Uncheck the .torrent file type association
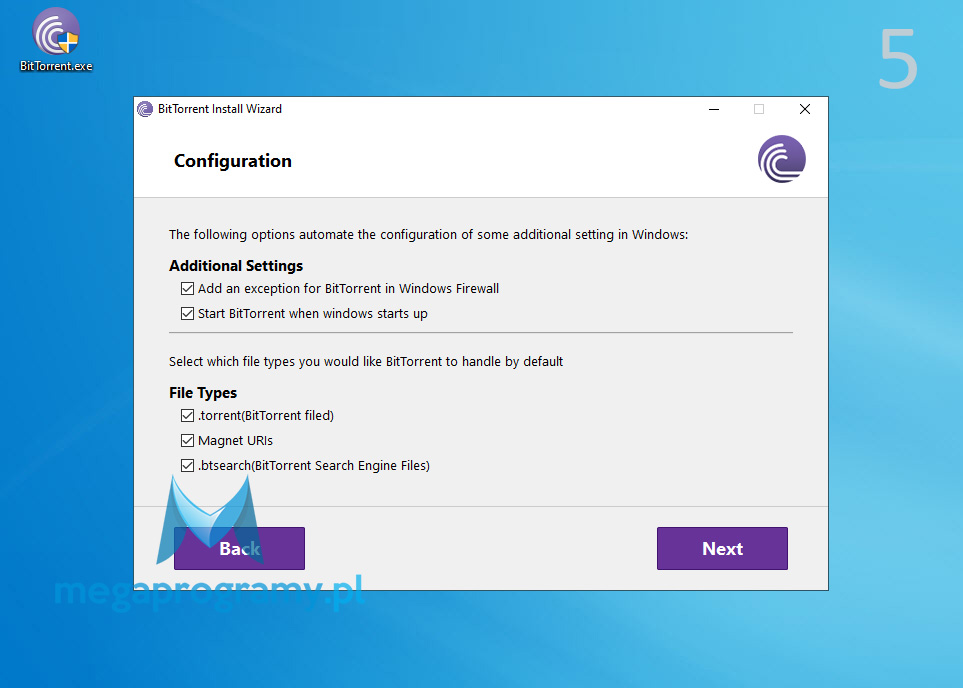Image resolution: width=963 pixels, height=688 pixels. [x=187, y=416]
